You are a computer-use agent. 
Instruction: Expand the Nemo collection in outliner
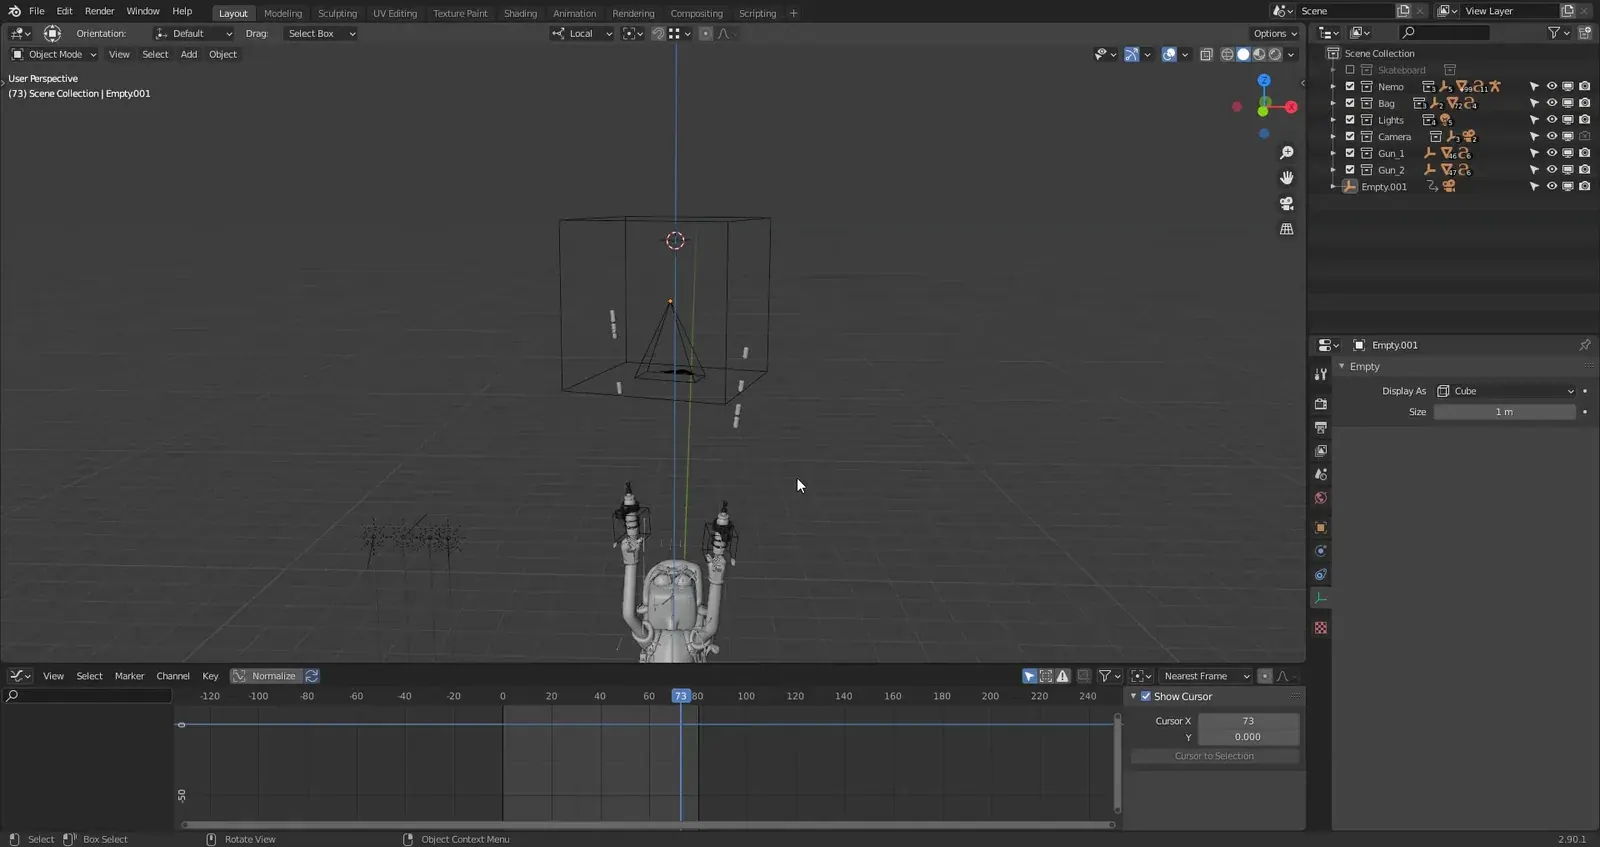pyautogui.click(x=1333, y=86)
